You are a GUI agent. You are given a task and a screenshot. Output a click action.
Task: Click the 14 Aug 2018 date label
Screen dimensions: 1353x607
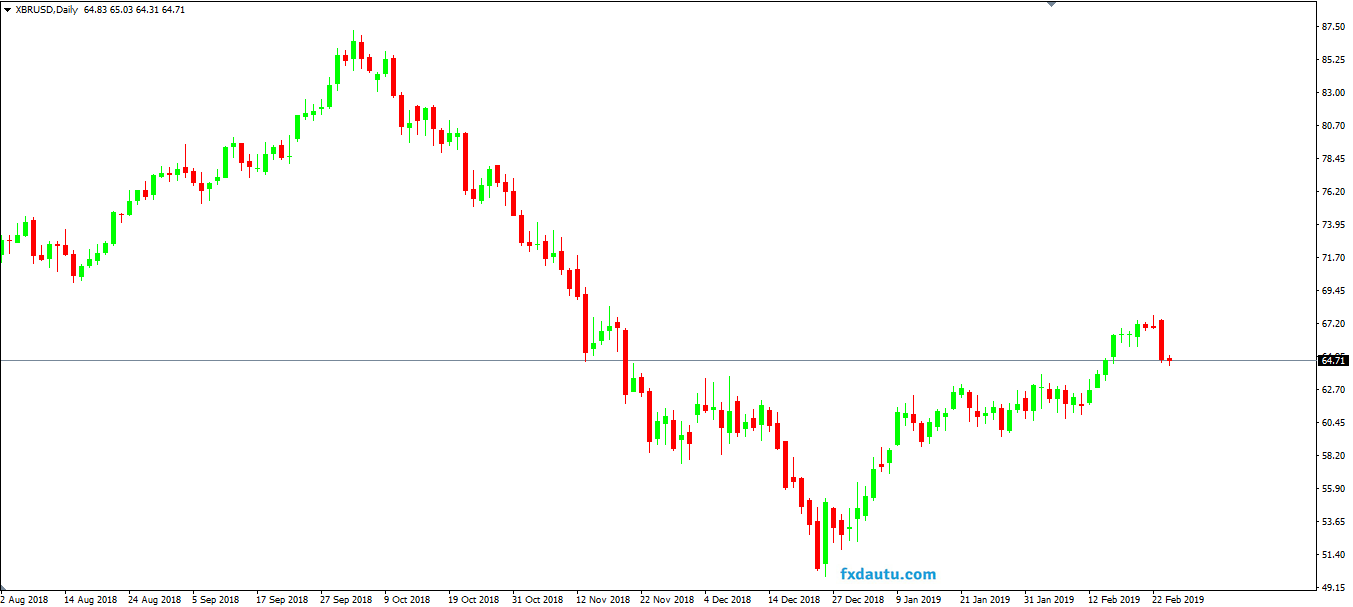[x=90, y=600]
